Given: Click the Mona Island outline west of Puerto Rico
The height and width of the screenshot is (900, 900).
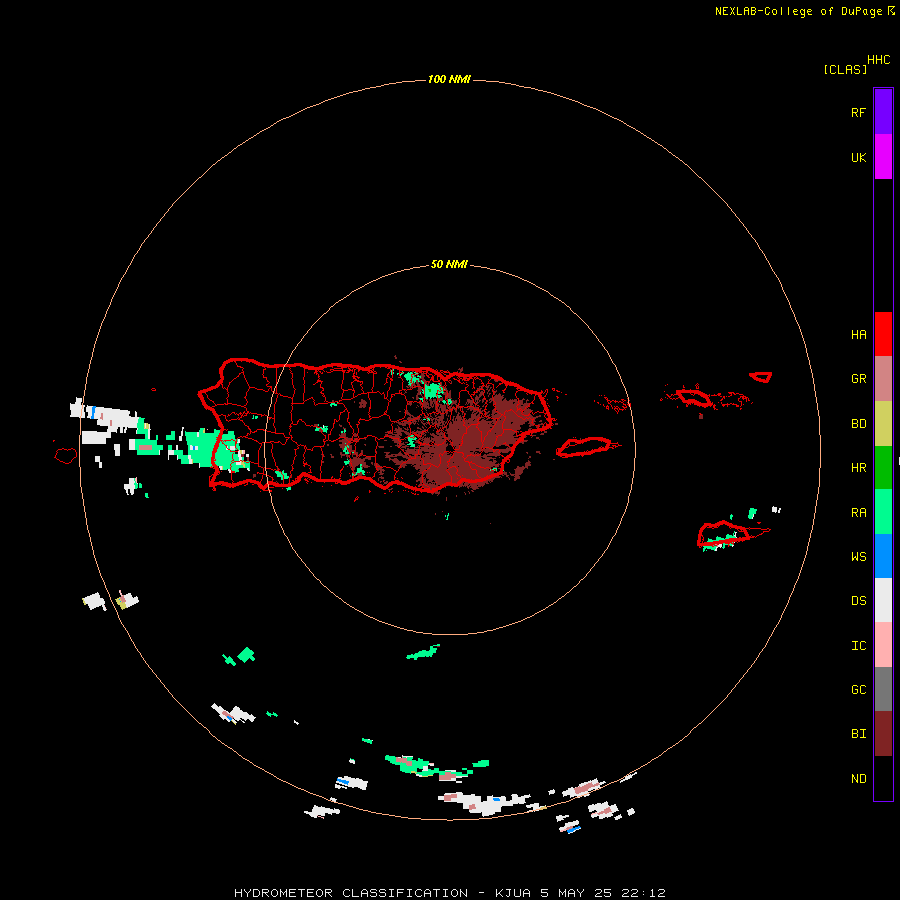Looking at the screenshot, I should pos(65,456).
